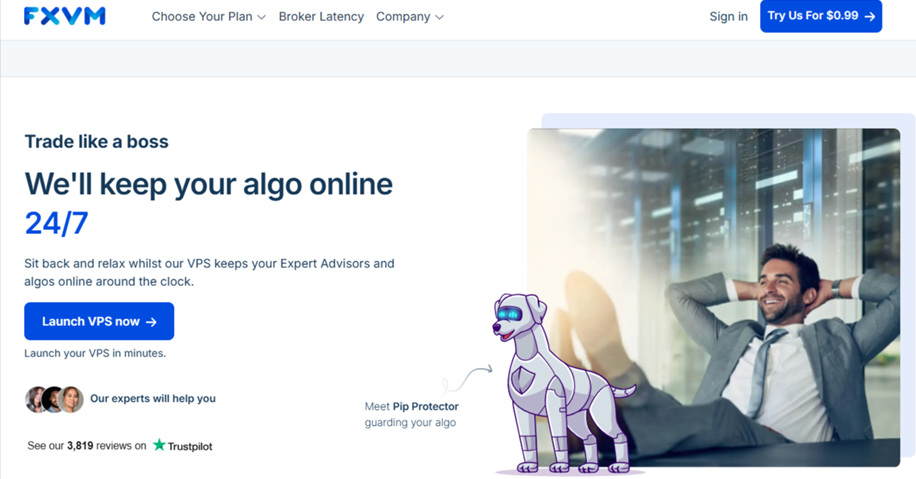
Task: Click the third expert avatar photo
Action: click(71, 399)
